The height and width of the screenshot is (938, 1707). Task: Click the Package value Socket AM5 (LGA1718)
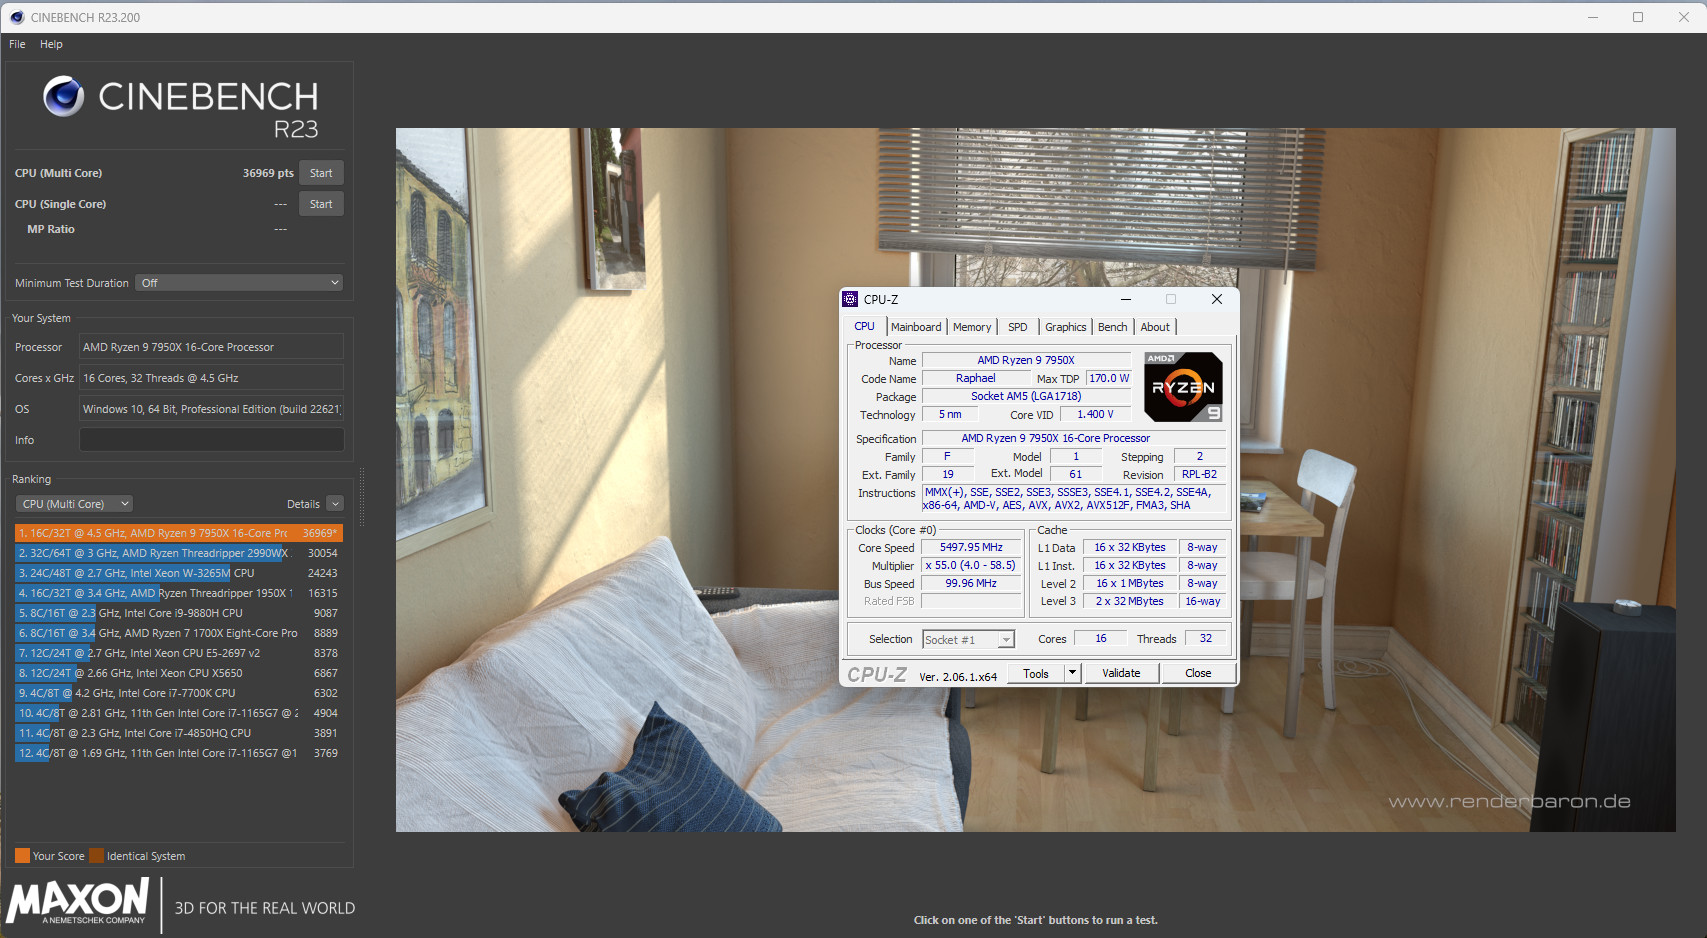click(x=1026, y=396)
